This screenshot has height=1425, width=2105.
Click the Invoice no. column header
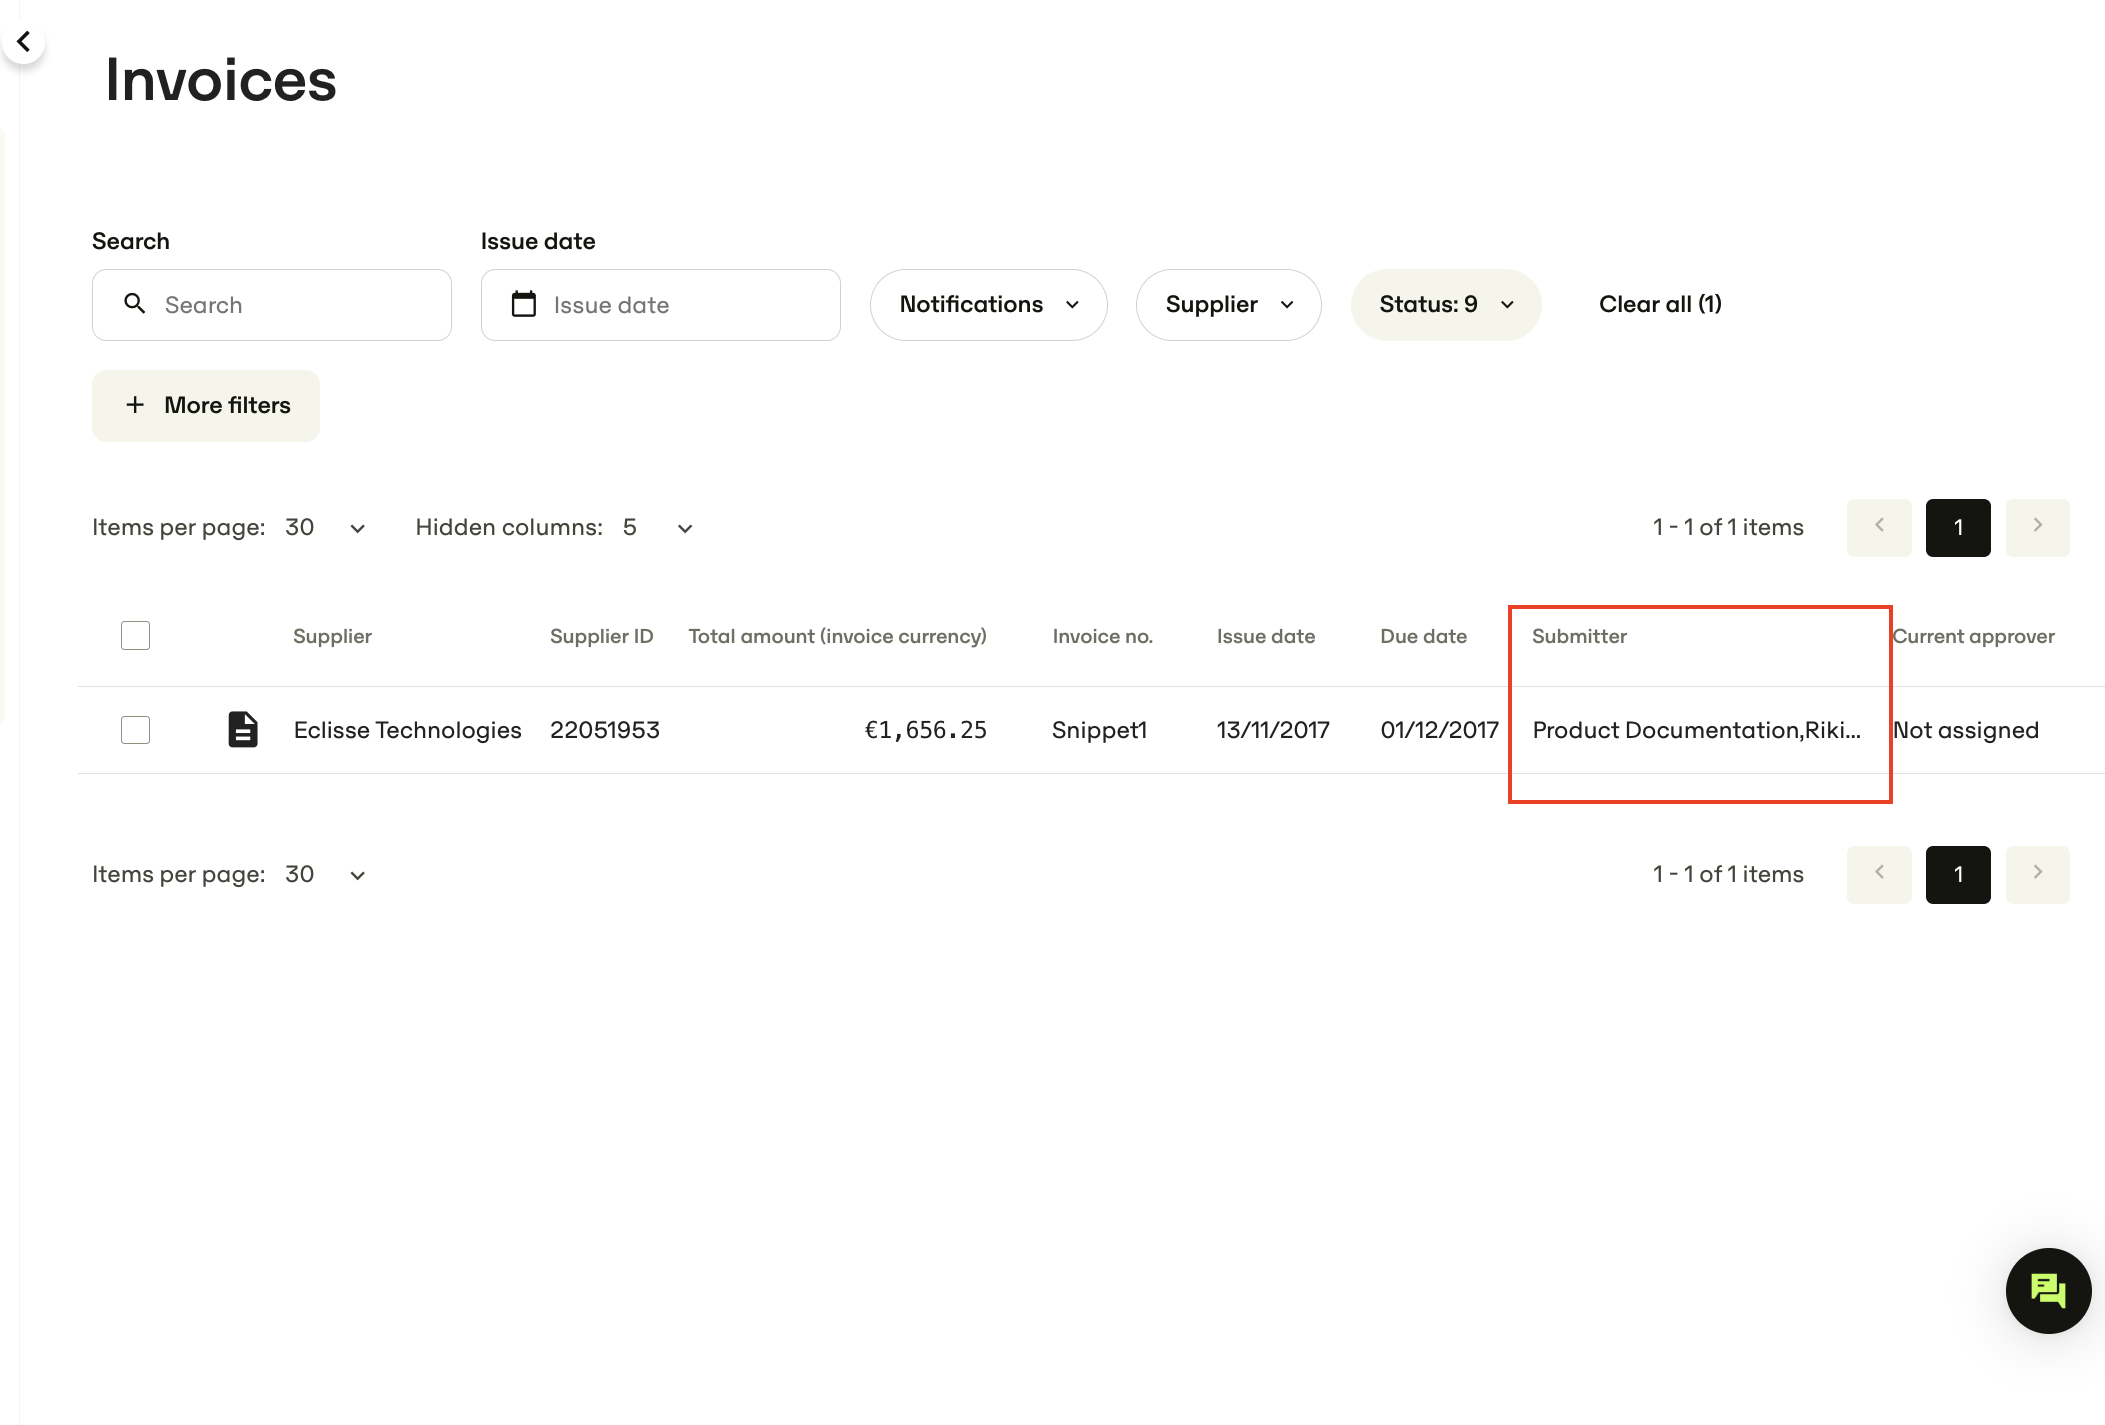pyautogui.click(x=1102, y=636)
